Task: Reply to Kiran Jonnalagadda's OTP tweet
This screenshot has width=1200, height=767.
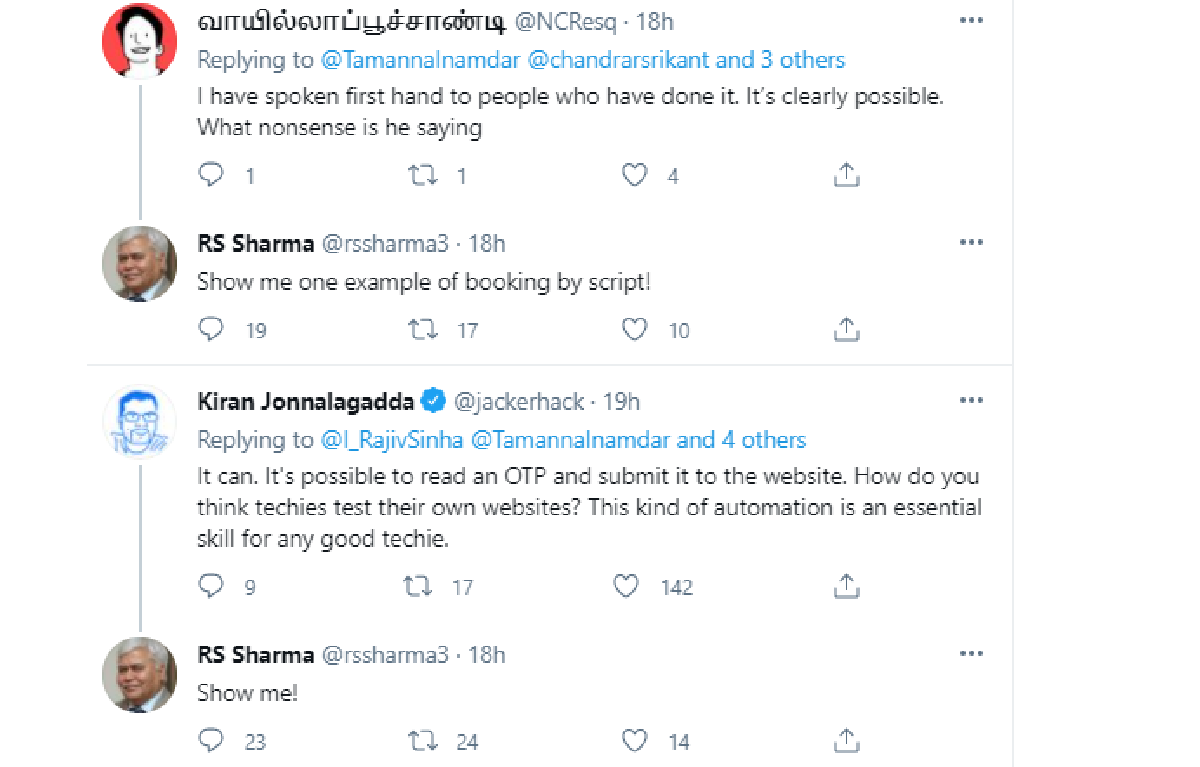Action: [211, 586]
